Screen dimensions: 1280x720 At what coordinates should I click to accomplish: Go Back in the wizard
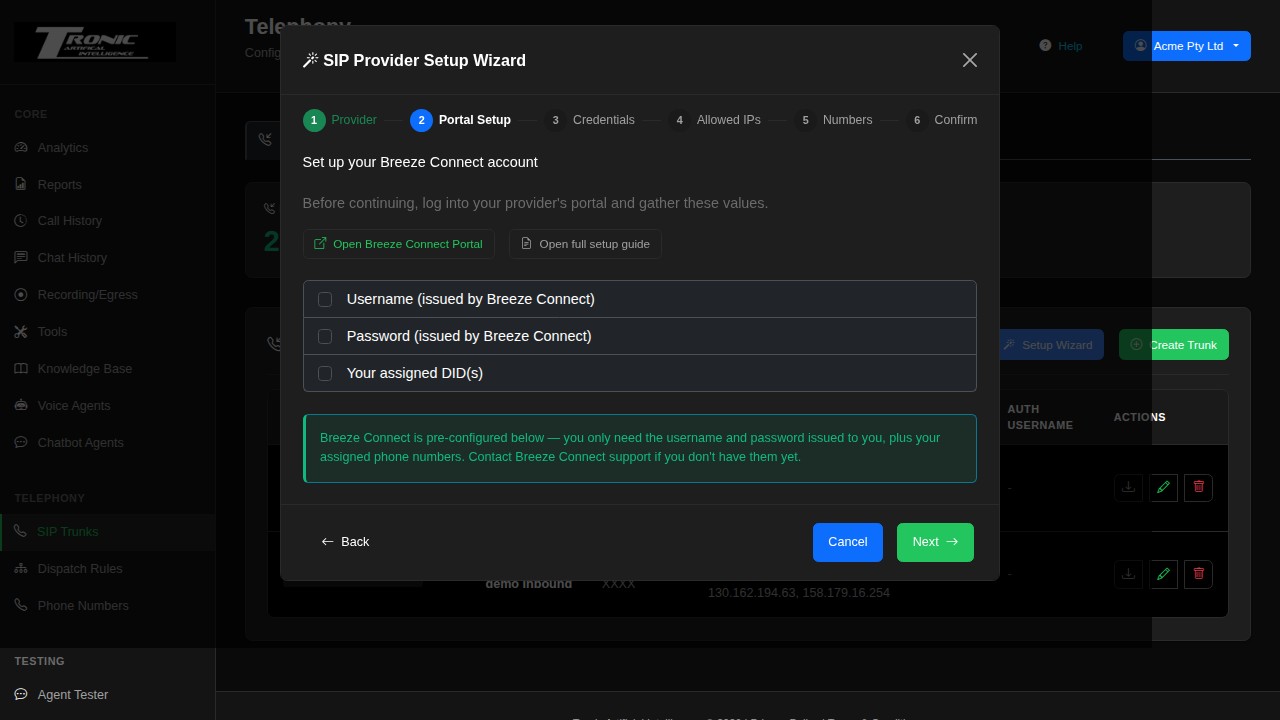[345, 542]
